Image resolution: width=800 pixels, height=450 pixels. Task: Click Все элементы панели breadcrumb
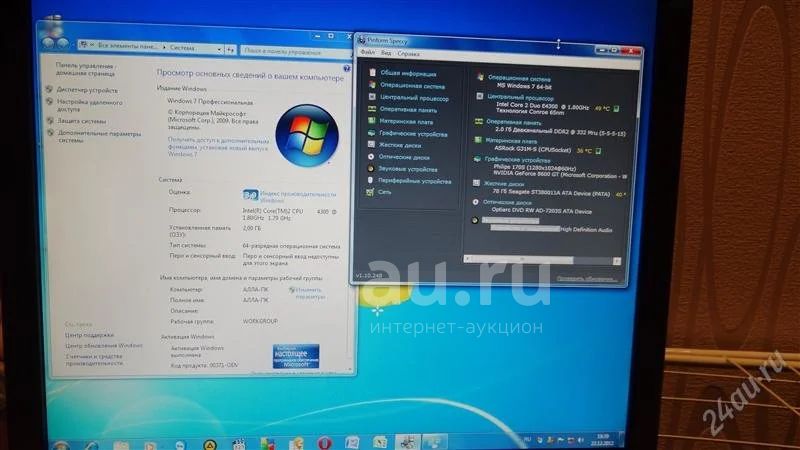128,46
